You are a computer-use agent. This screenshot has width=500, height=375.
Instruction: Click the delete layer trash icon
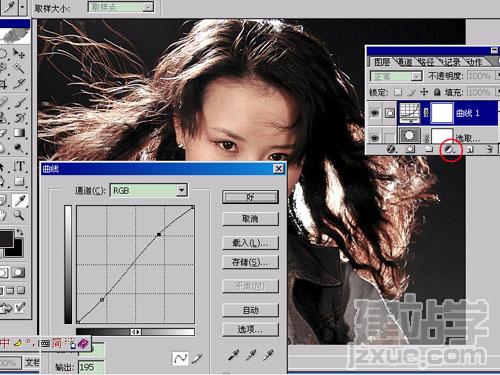pos(489,149)
